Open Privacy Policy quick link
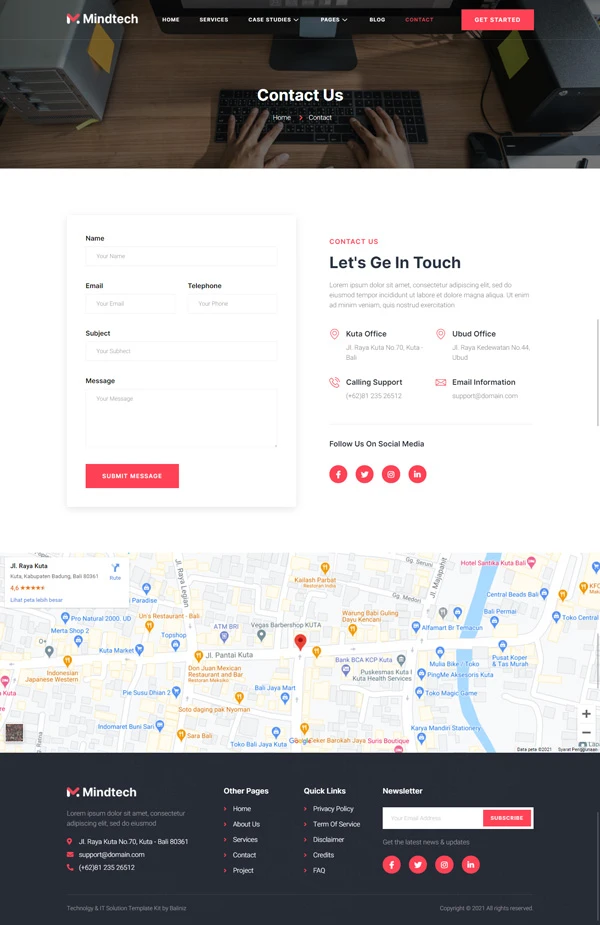This screenshot has height=925, width=600. 333,809
